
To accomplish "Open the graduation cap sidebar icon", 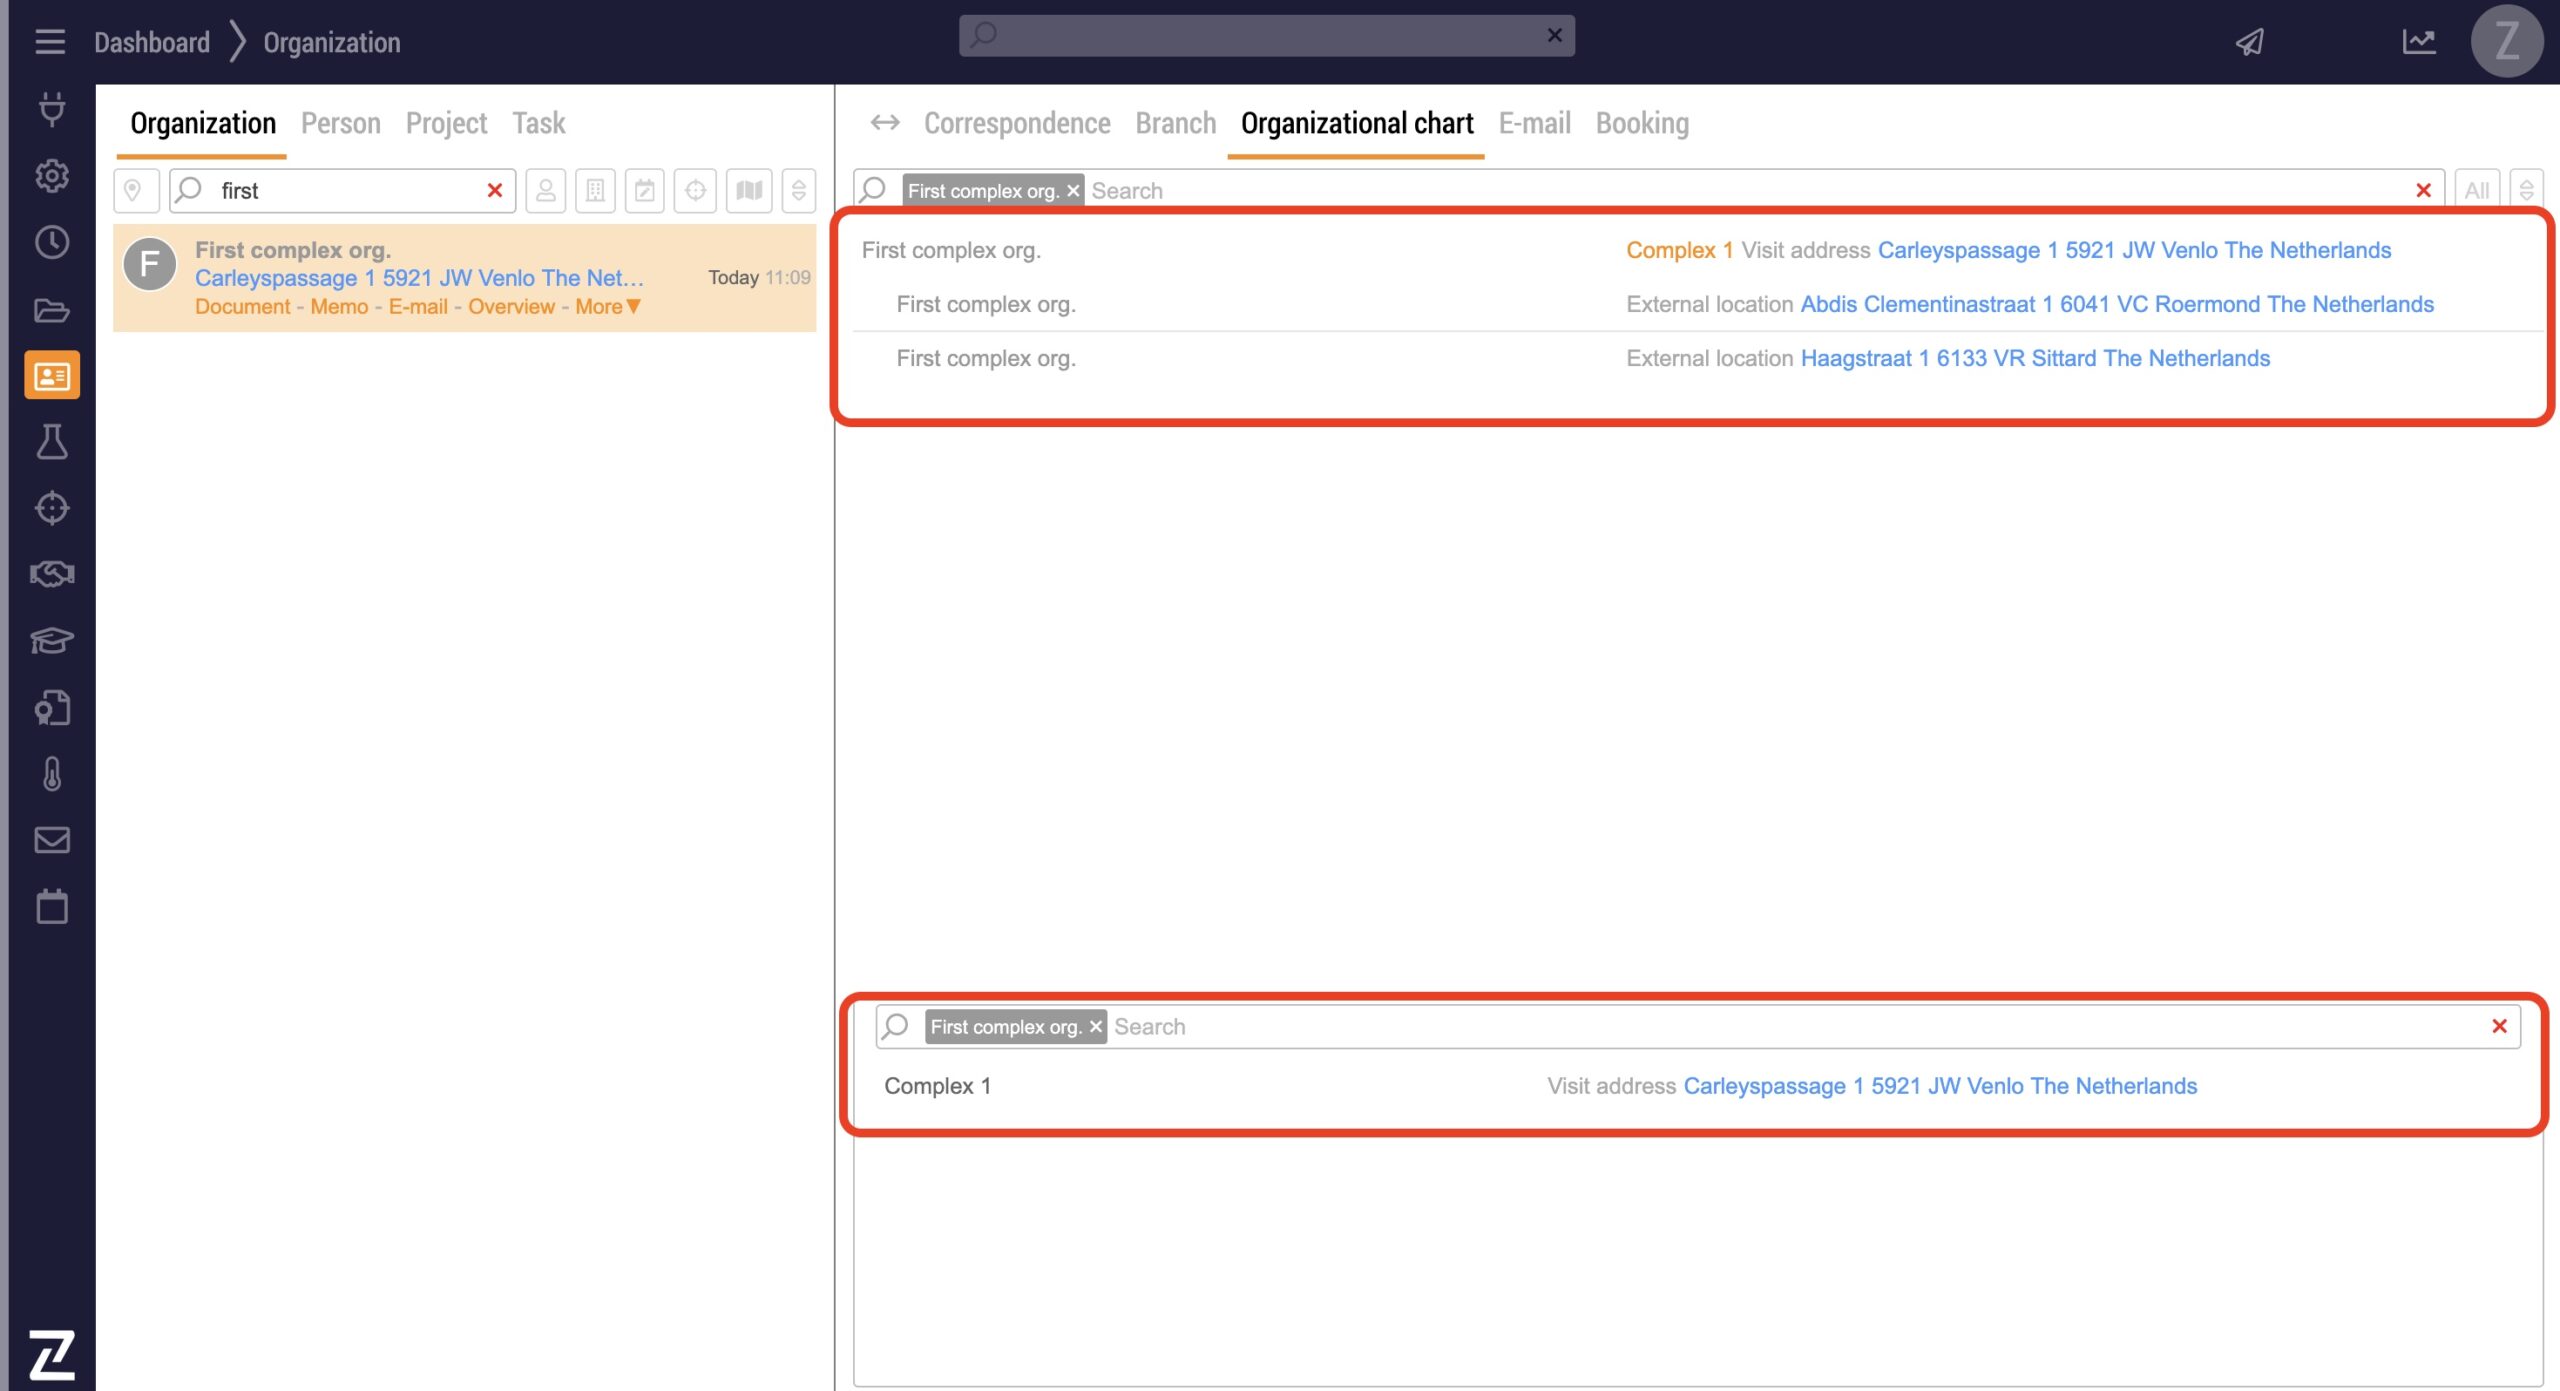I will pyautogui.click(x=52, y=640).
